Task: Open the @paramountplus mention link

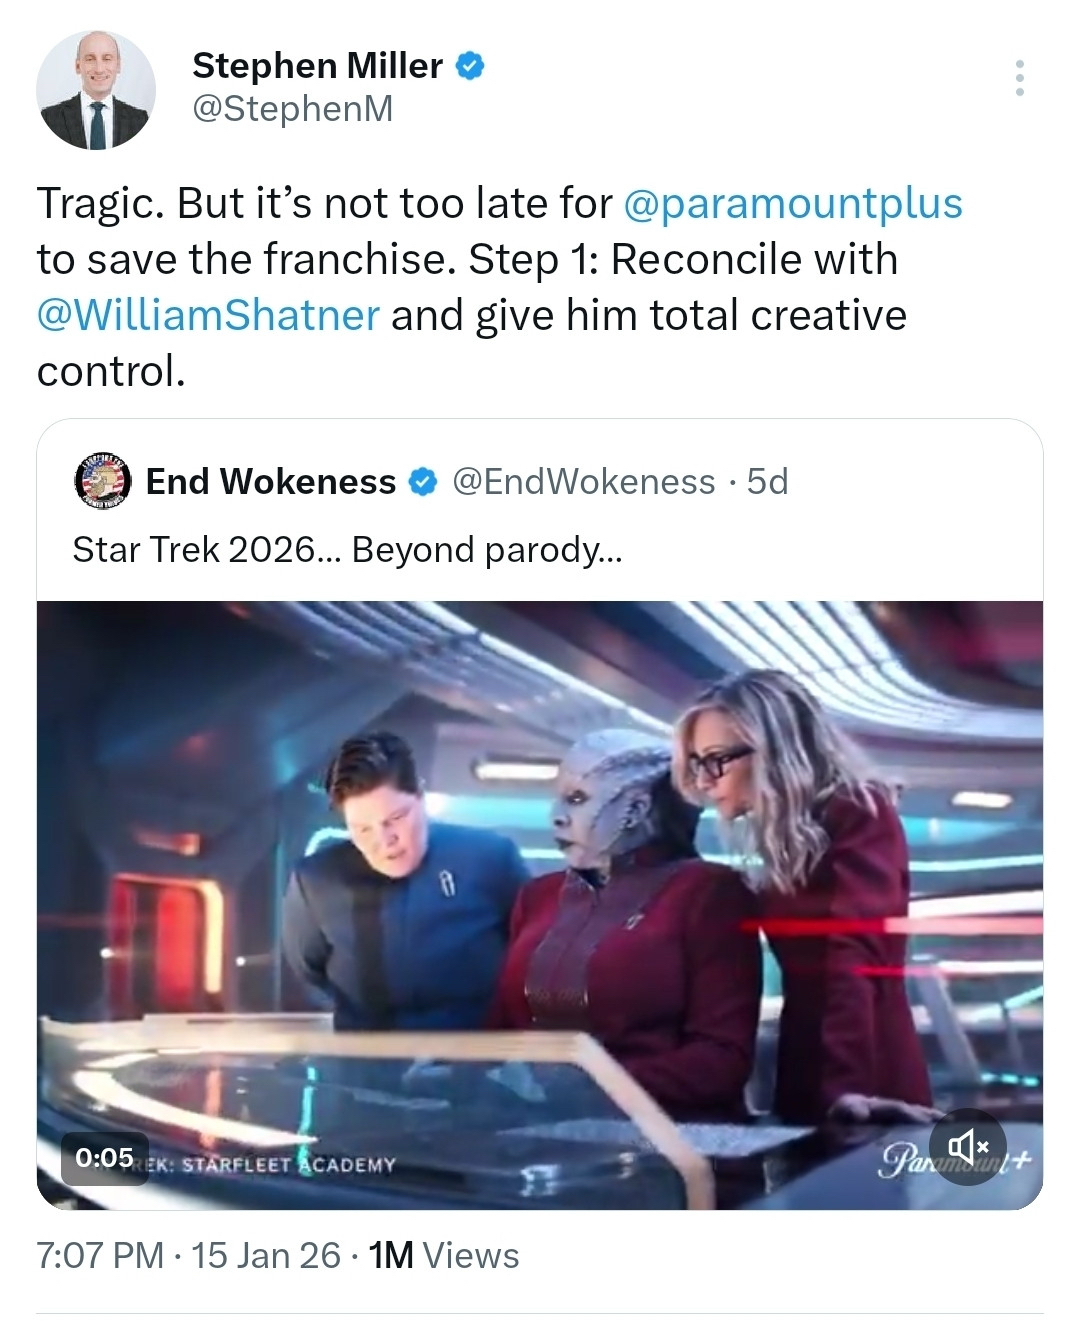Action: [792, 203]
